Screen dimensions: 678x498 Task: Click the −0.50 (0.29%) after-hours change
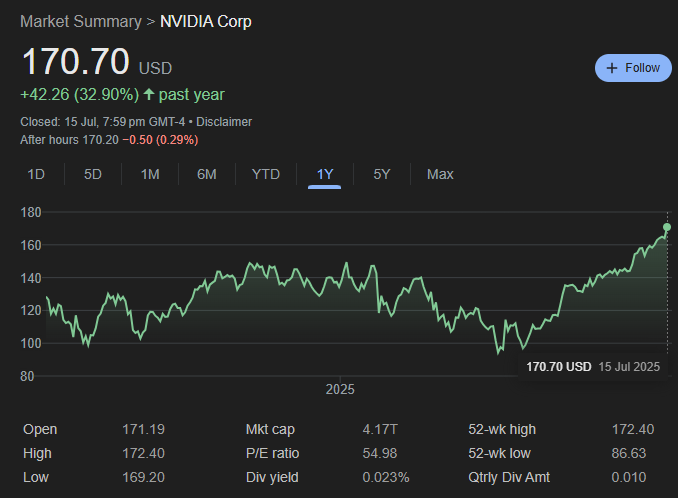tap(160, 140)
